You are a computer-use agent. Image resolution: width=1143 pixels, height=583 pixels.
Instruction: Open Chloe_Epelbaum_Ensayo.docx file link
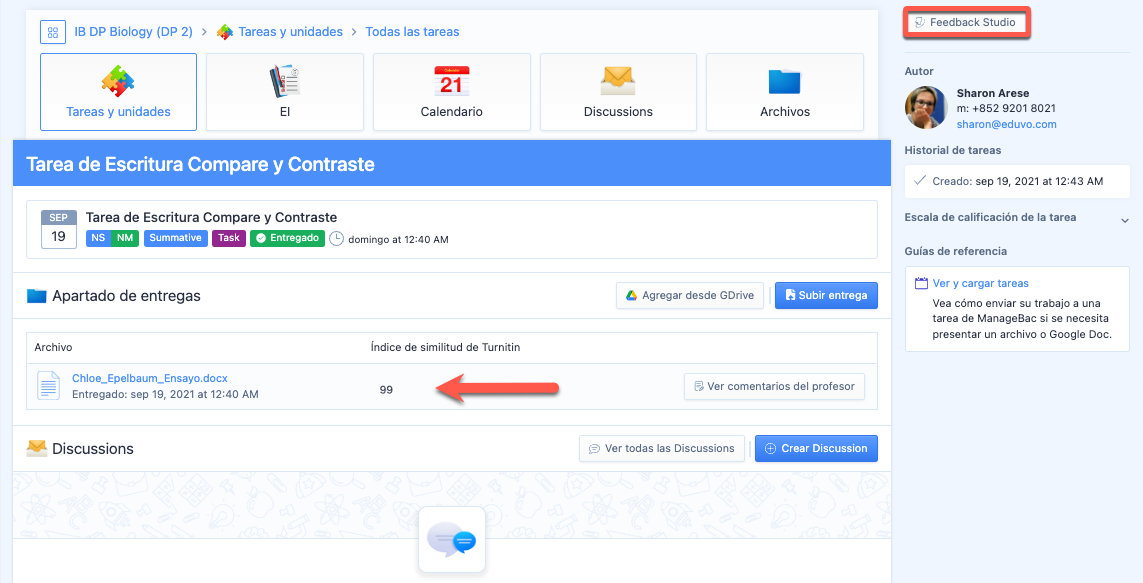coord(150,378)
